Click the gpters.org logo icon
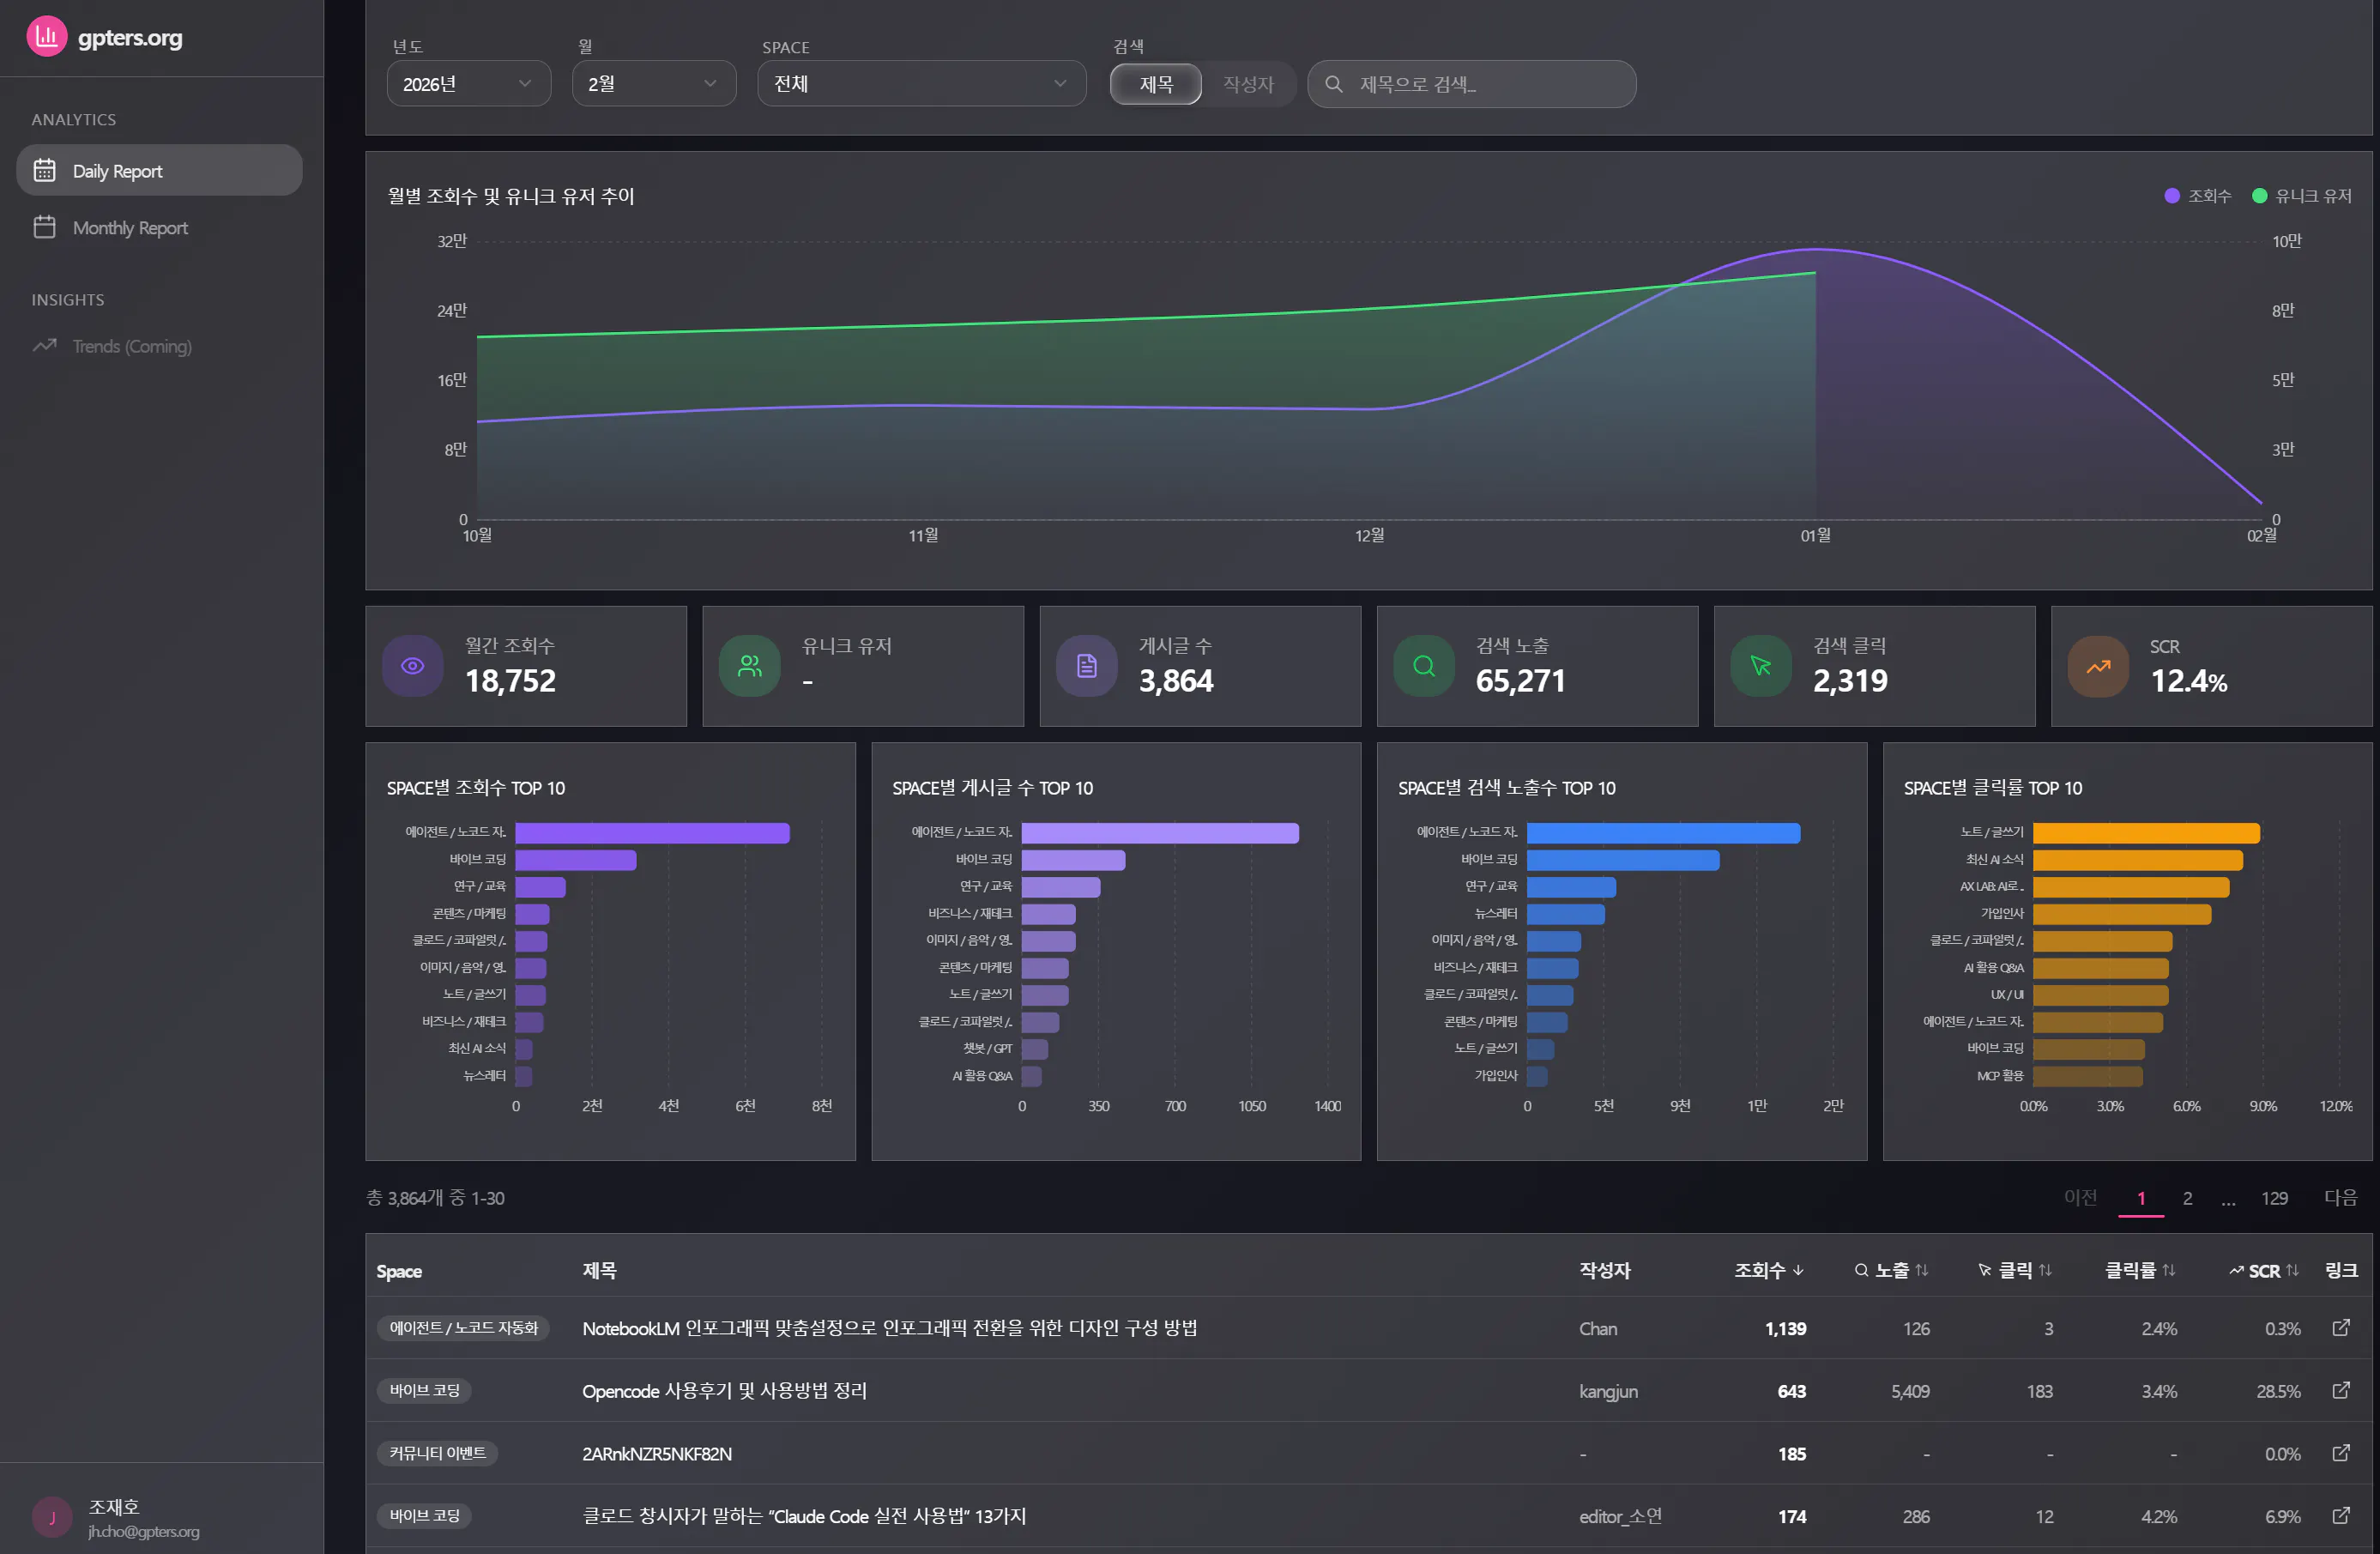The width and height of the screenshot is (2380, 1554). point(46,37)
